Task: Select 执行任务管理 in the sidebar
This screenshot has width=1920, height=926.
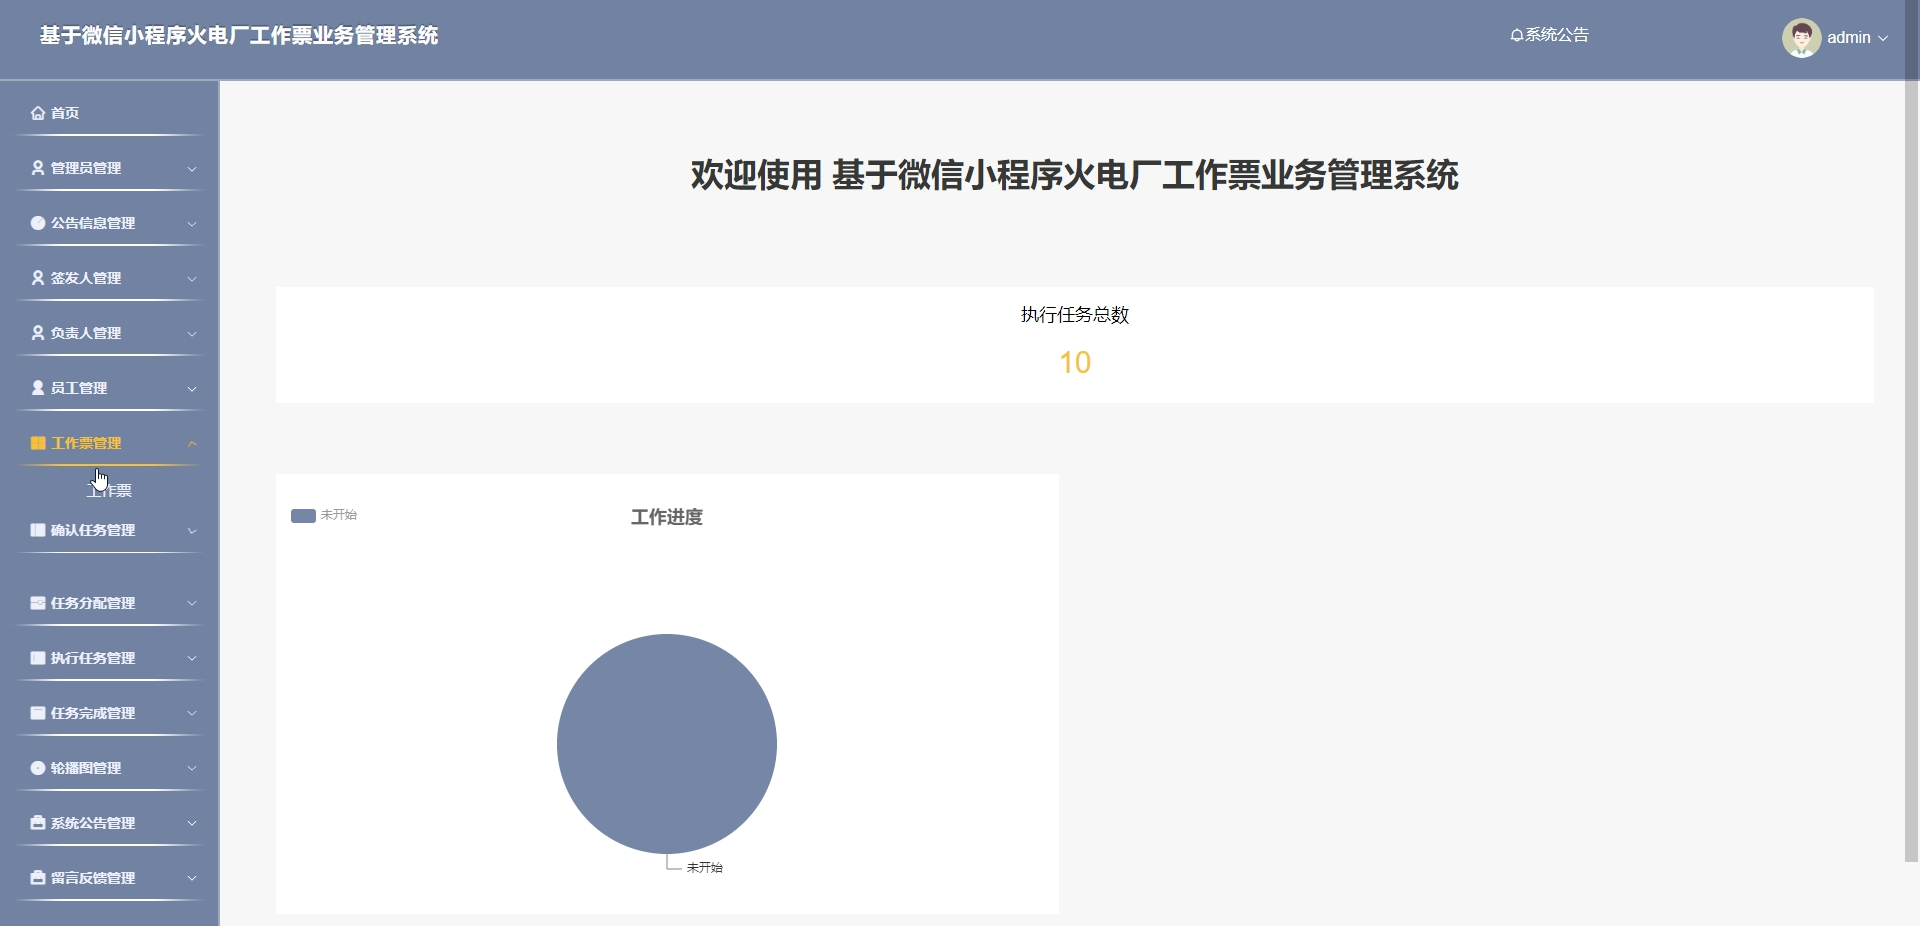Action: coord(110,658)
